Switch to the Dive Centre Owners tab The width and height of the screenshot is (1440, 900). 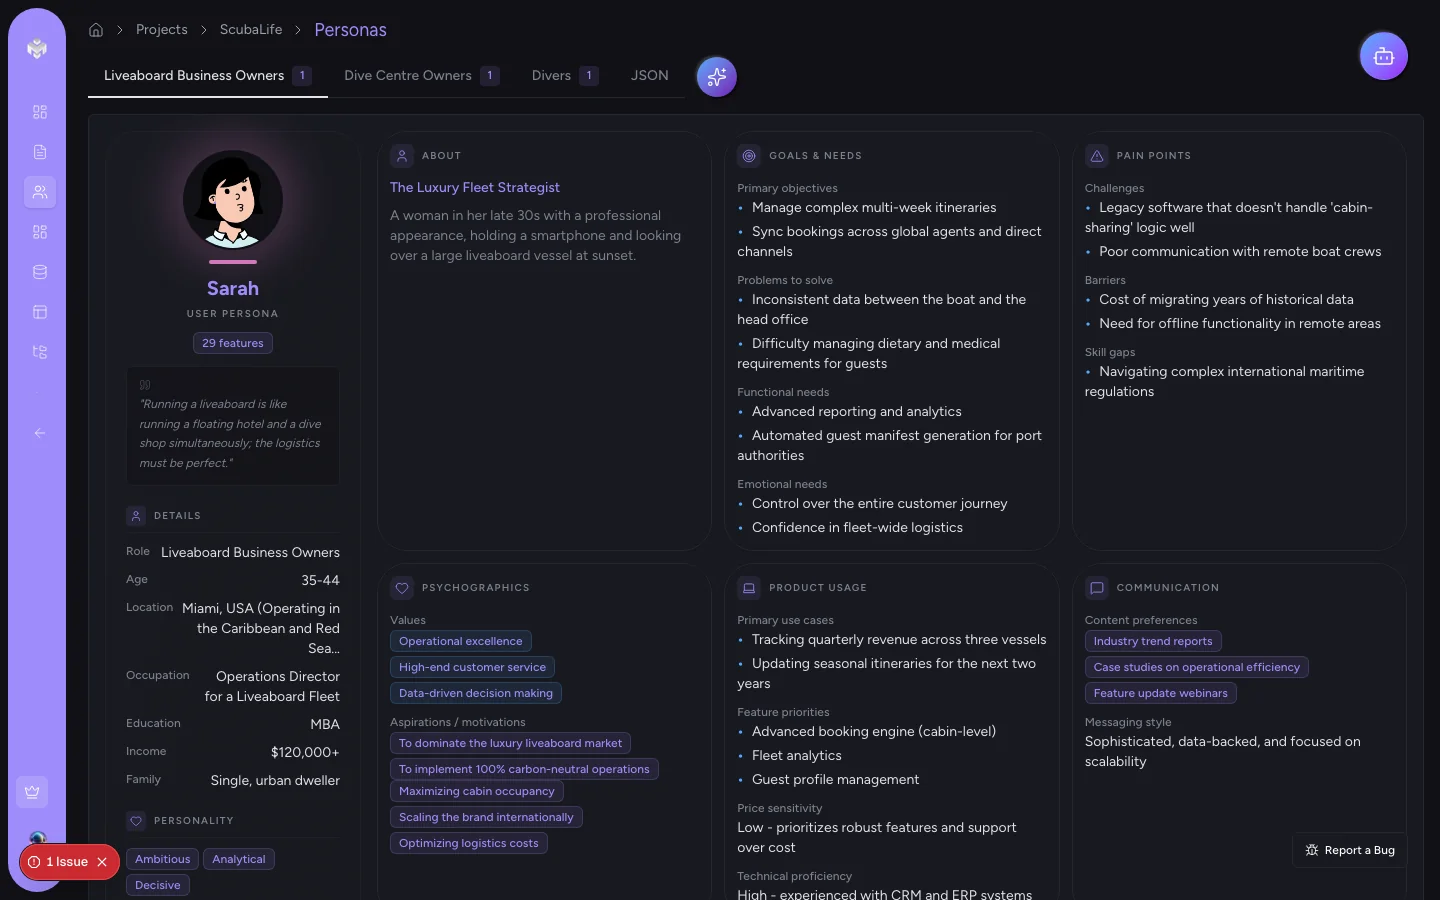tap(408, 75)
